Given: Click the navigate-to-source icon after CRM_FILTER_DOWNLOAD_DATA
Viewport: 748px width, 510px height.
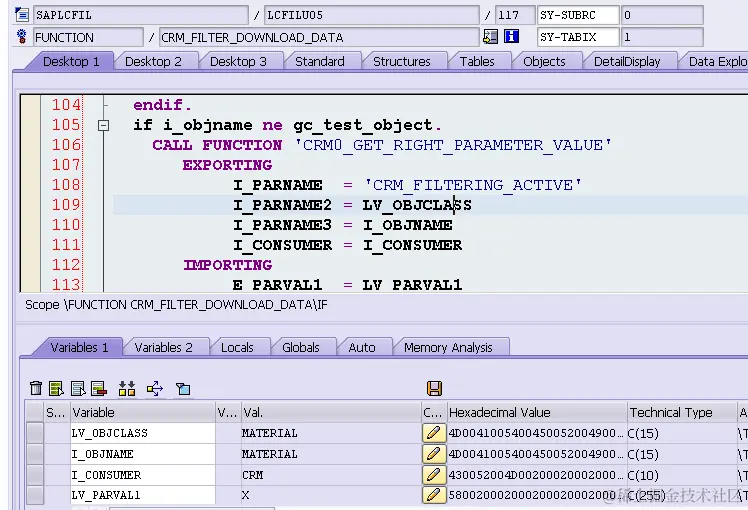Looking at the screenshot, I should 490,37.
